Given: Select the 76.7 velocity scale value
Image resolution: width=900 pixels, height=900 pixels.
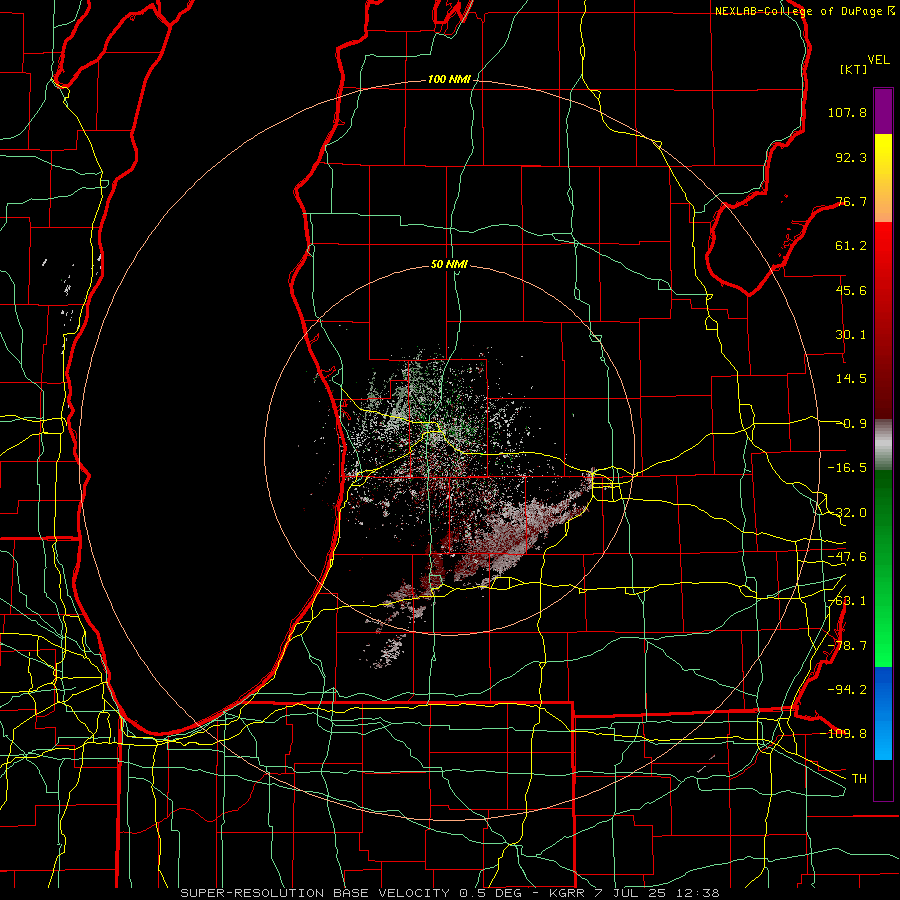Looking at the screenshot, I should (x=851, y=201).
